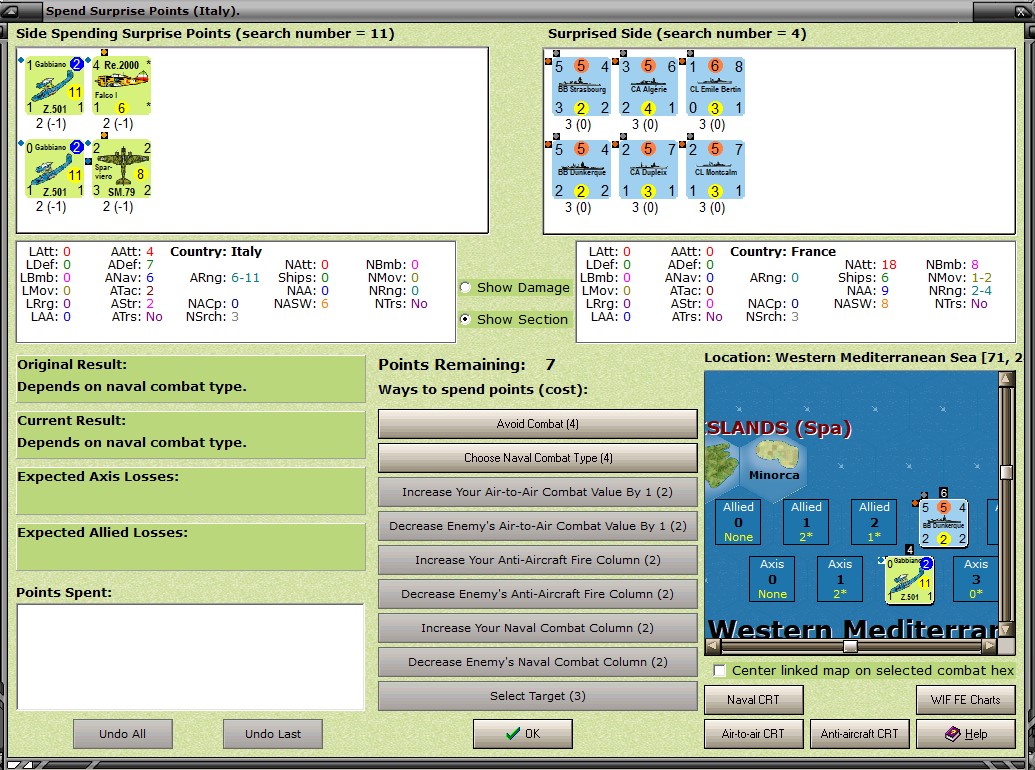
Task: Confirm with the OK button
Action: point(522,734)
